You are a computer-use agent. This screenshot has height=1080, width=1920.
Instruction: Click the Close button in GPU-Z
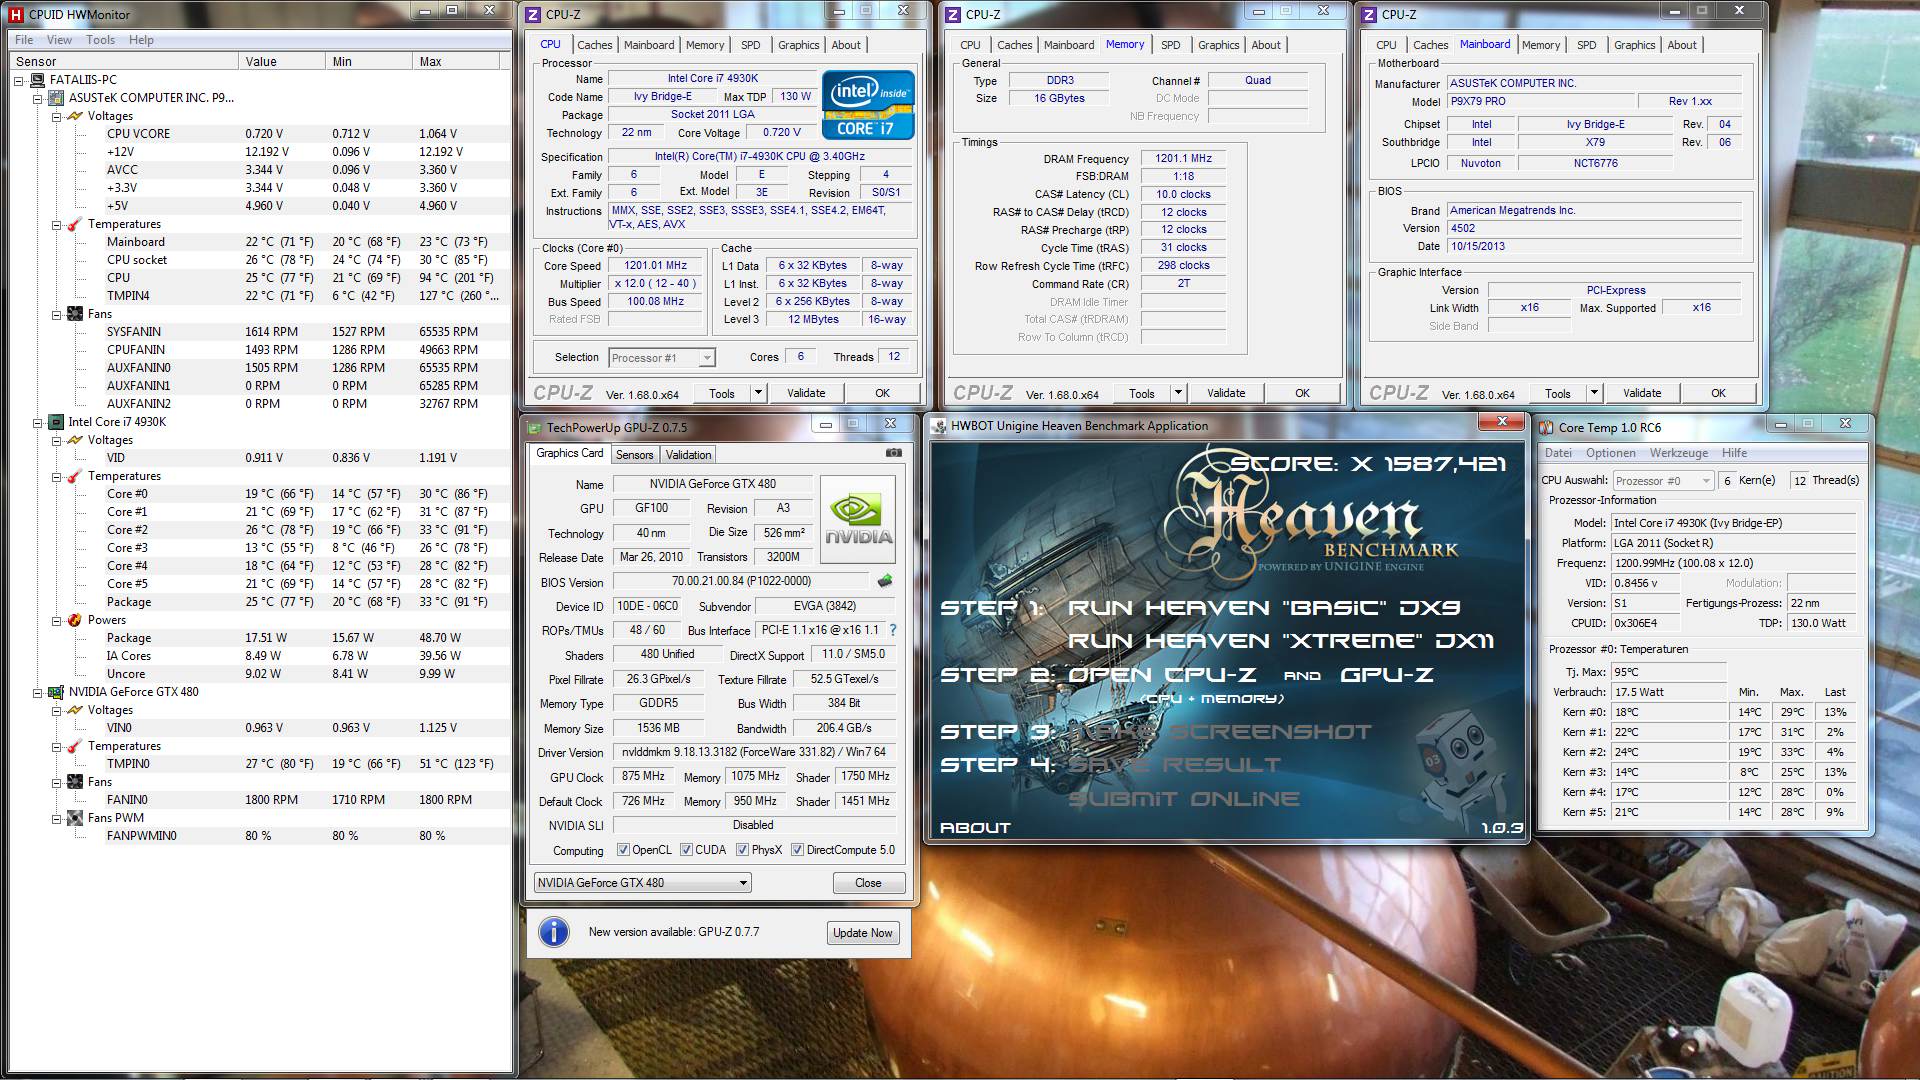click(x=868, y=883)
